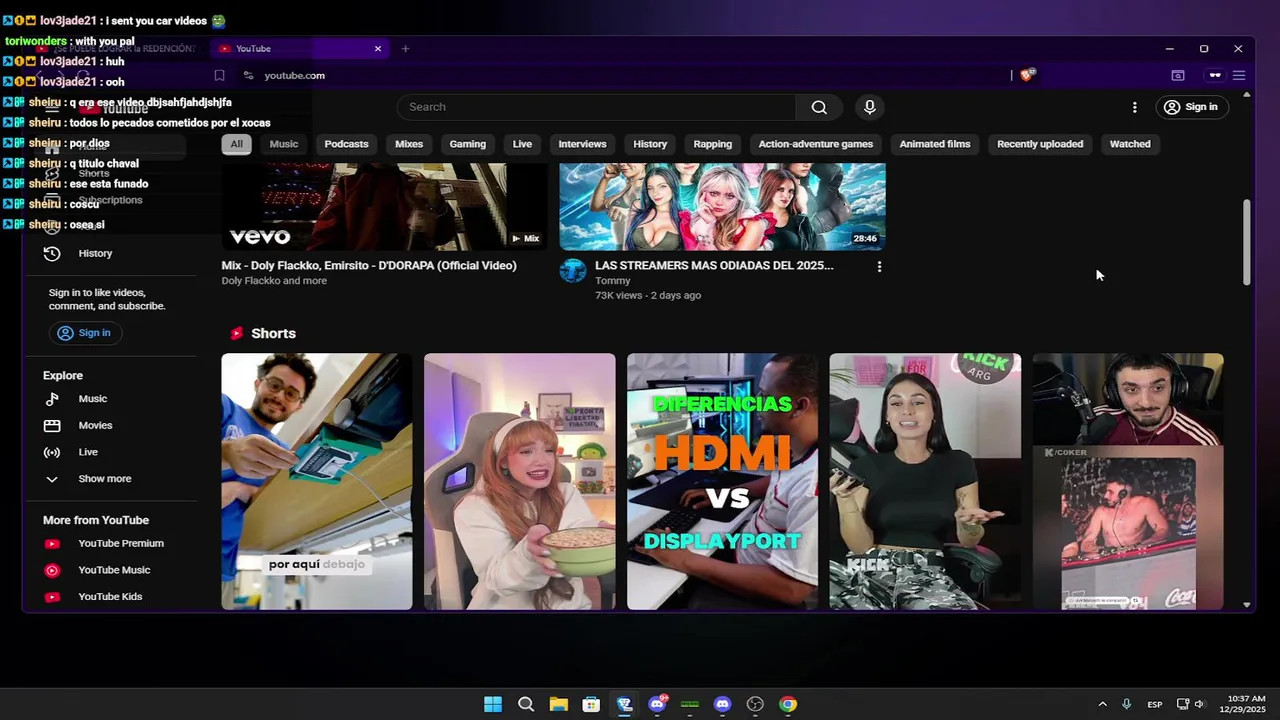This screenshot has width=1280, height=720.
Task: Open the 28:46 streamers video thumbnail
Action: 722,206
